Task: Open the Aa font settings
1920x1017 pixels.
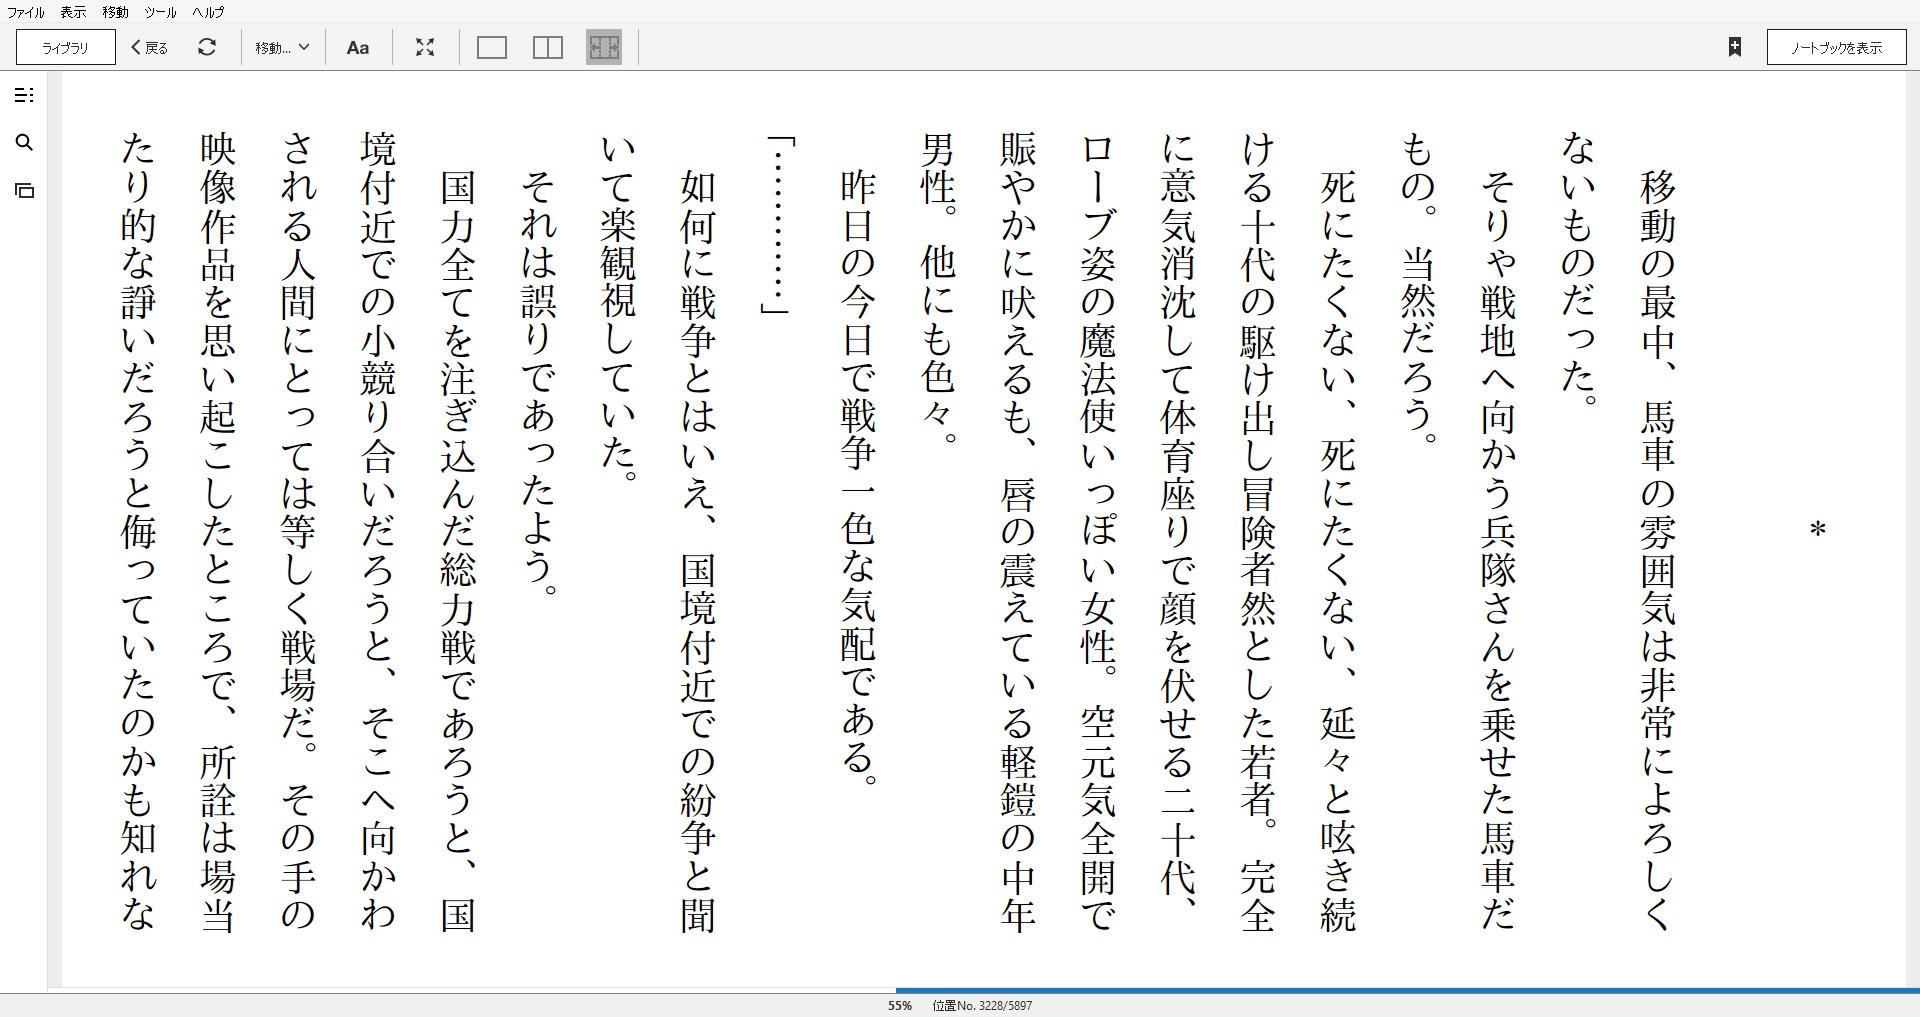Action: (x=358, y=47)
